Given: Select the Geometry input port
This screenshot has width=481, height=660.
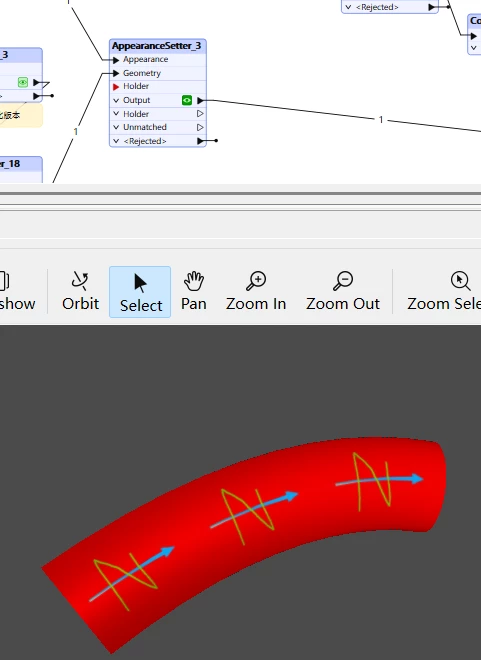Looking at the screenshot, I should 142,73.
